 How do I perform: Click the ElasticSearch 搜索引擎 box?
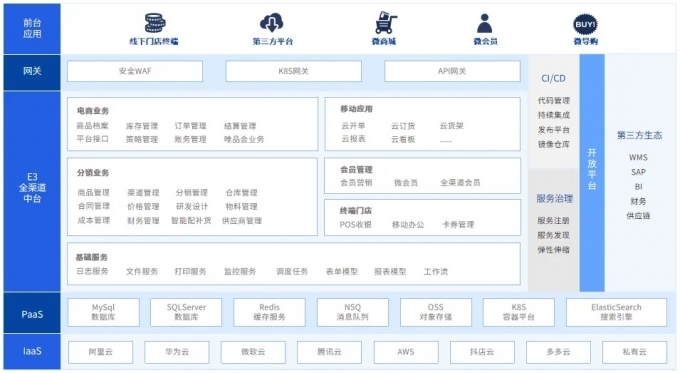pos(616,312)
